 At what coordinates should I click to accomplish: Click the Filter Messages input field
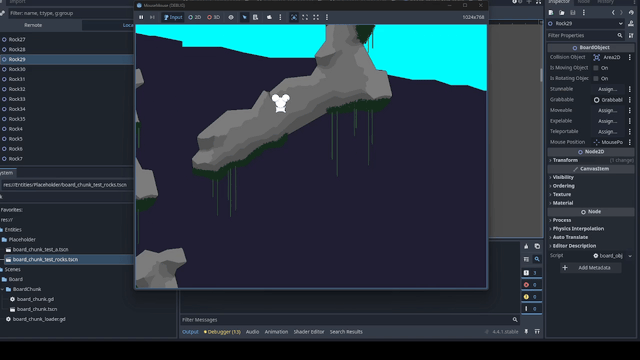[346, 320]
